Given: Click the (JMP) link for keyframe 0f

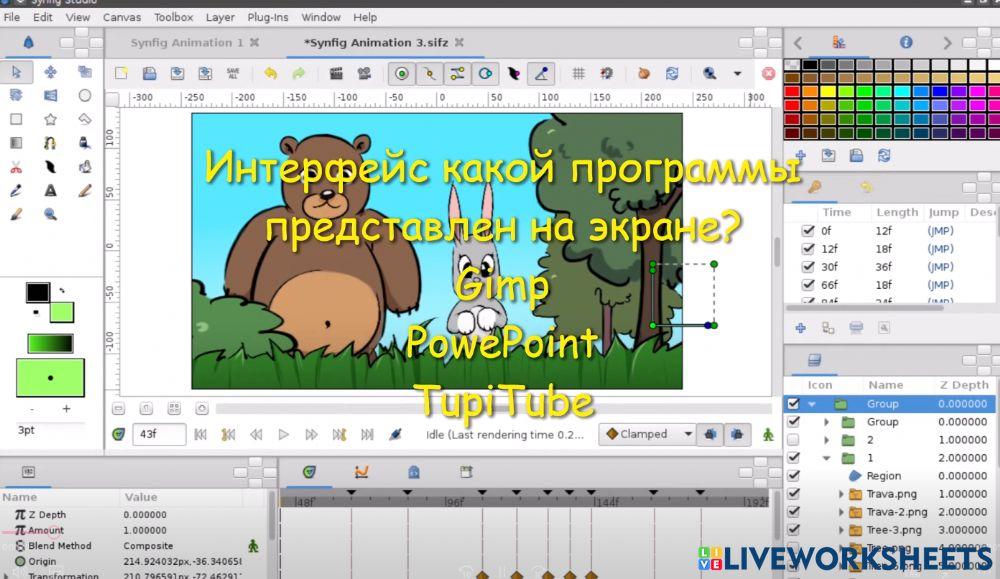Looking at the screenshot, I should [x=941, y=231].
